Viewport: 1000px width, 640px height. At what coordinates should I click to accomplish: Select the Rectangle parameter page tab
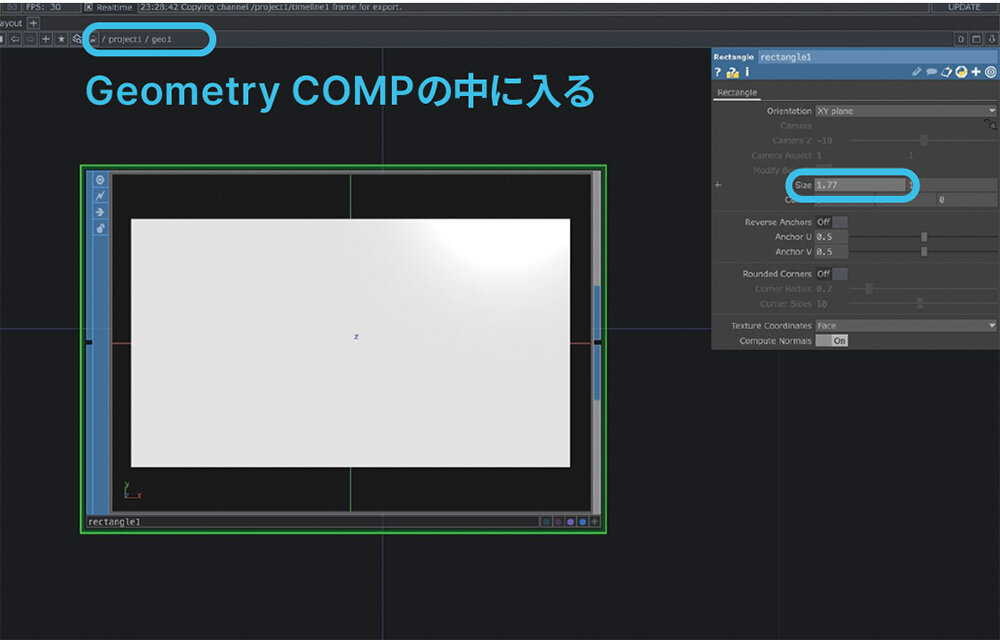point(735,93)
